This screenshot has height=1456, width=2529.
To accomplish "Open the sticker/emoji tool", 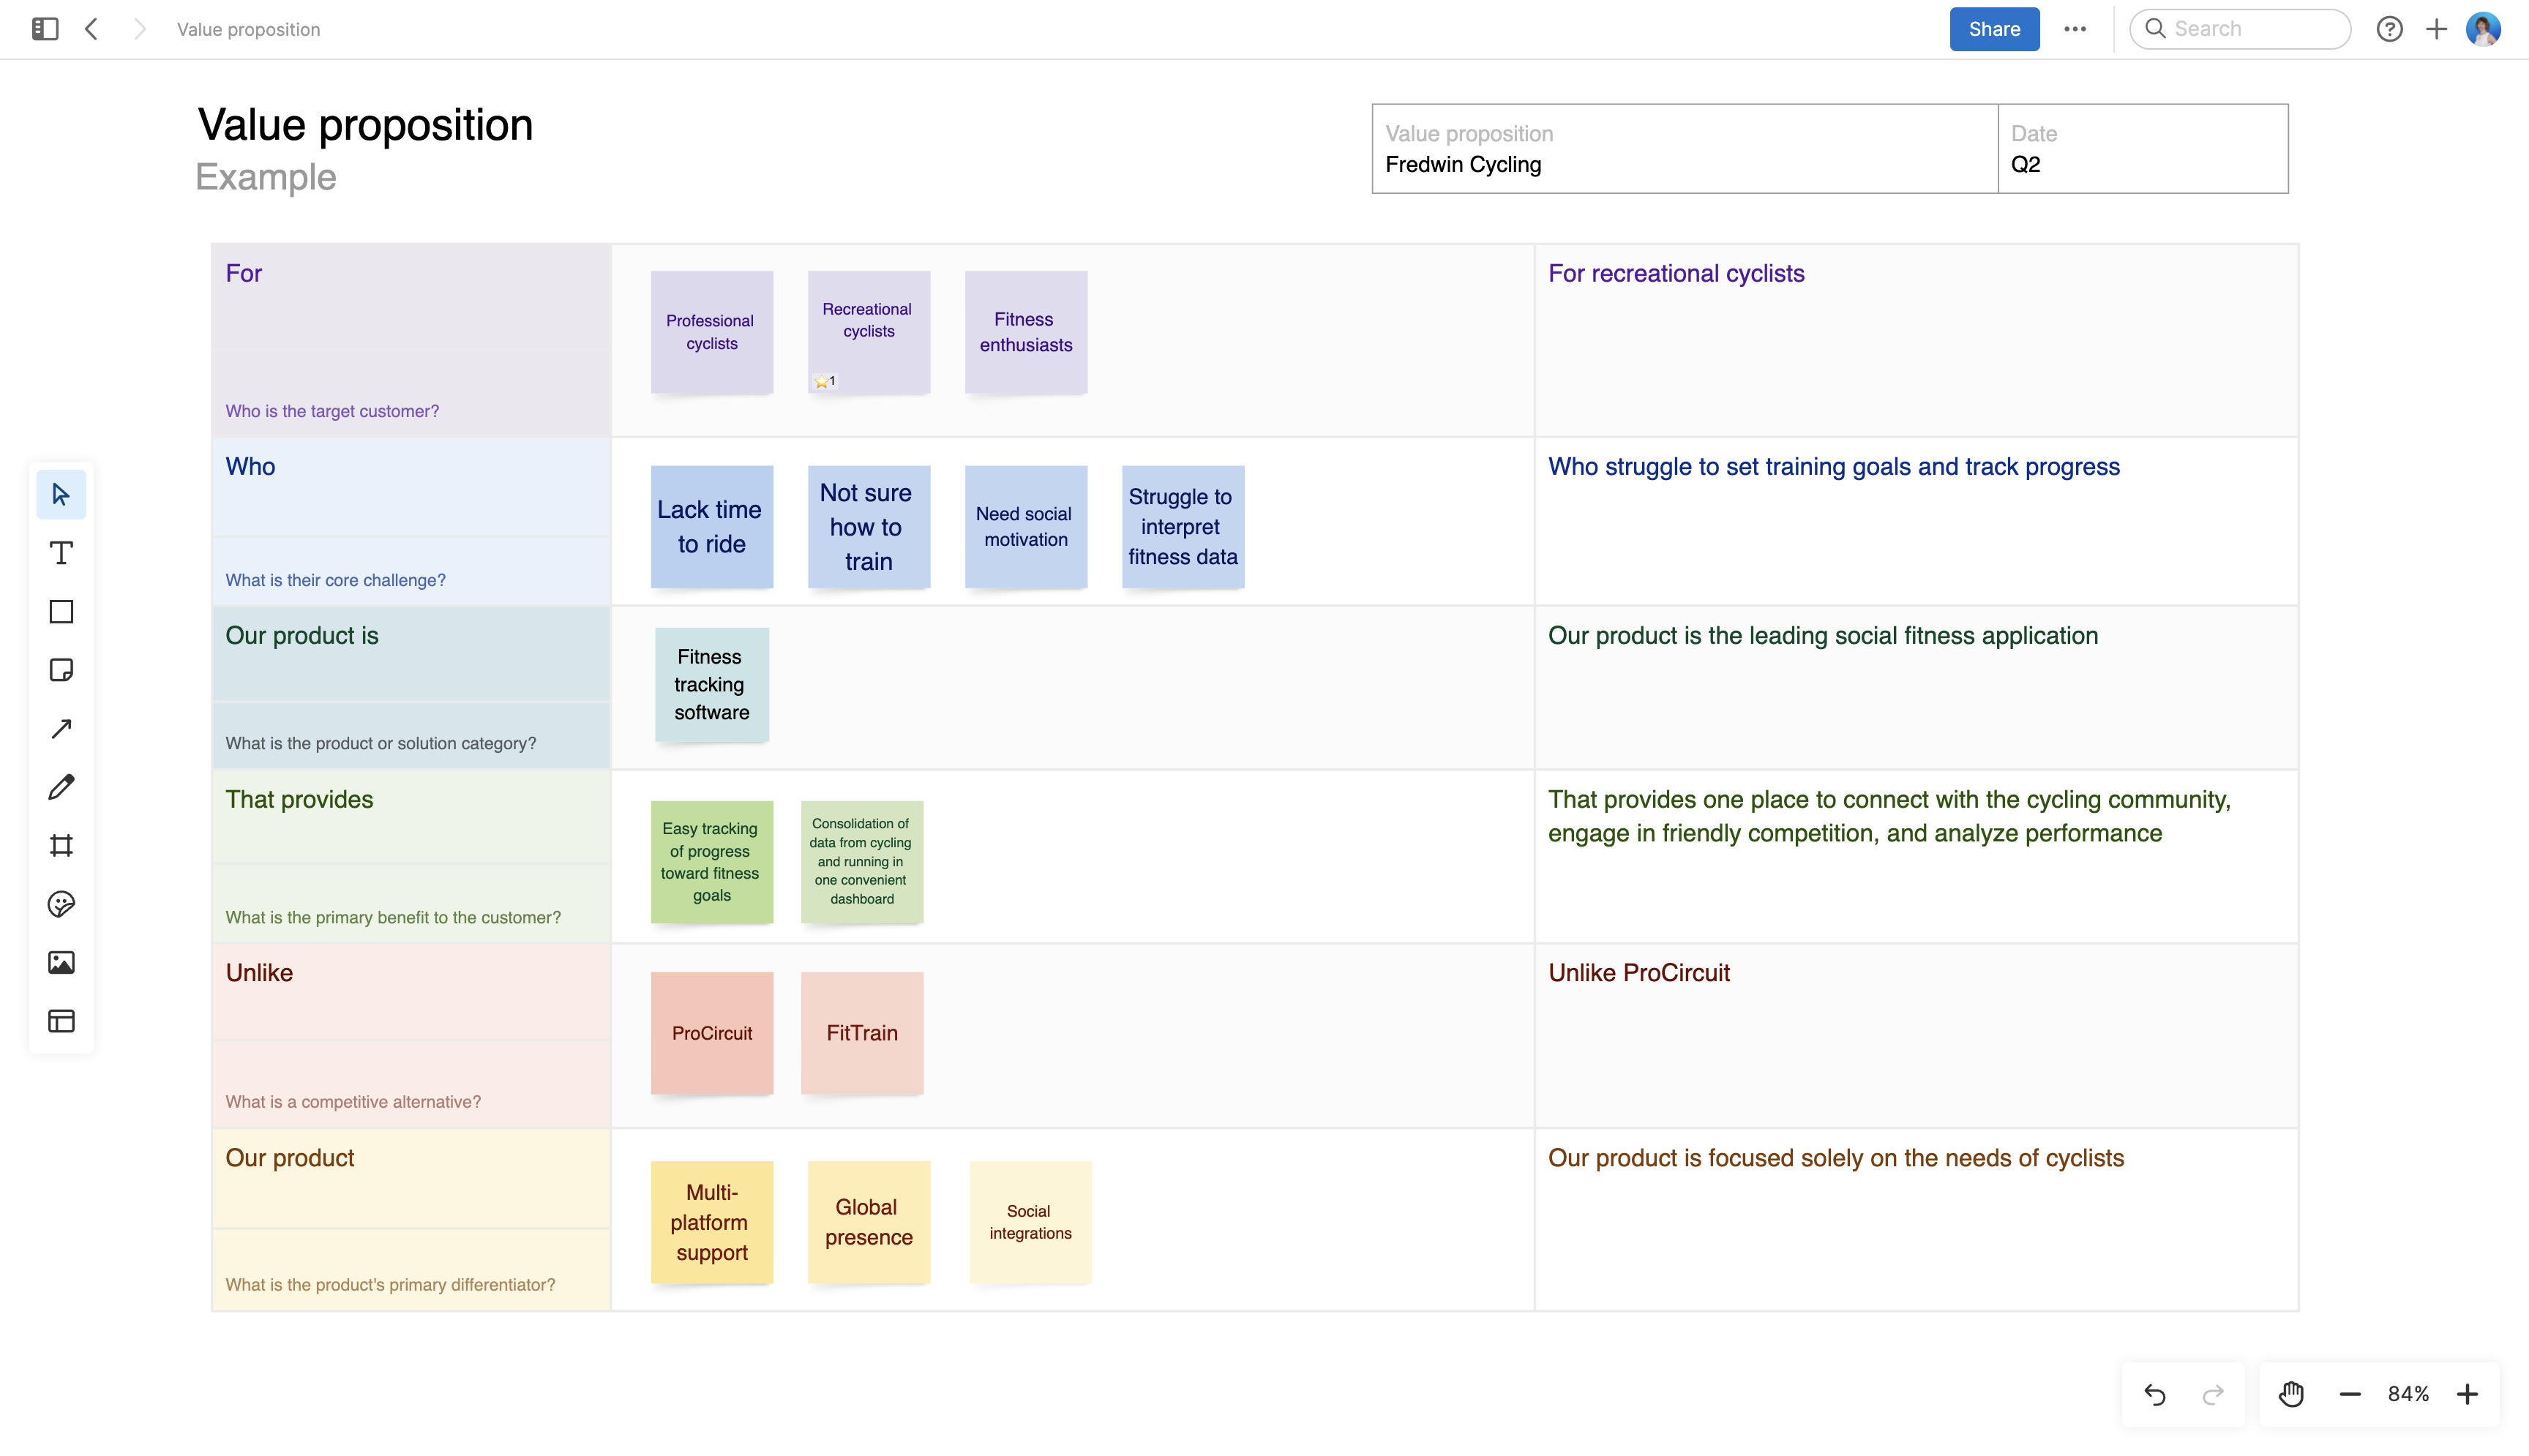I will [x=61, y=904].
